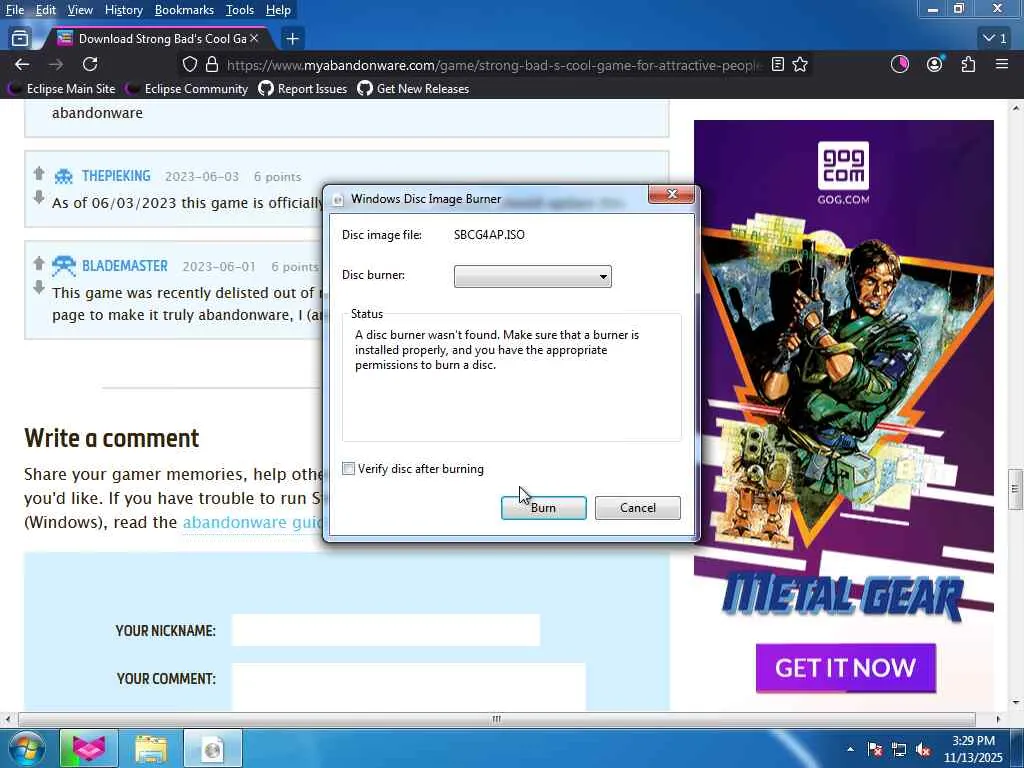The height and width of the screenshot is (768, 1024).
Task: Click the page horizontal scrollbar
Action: coord(496,719)
